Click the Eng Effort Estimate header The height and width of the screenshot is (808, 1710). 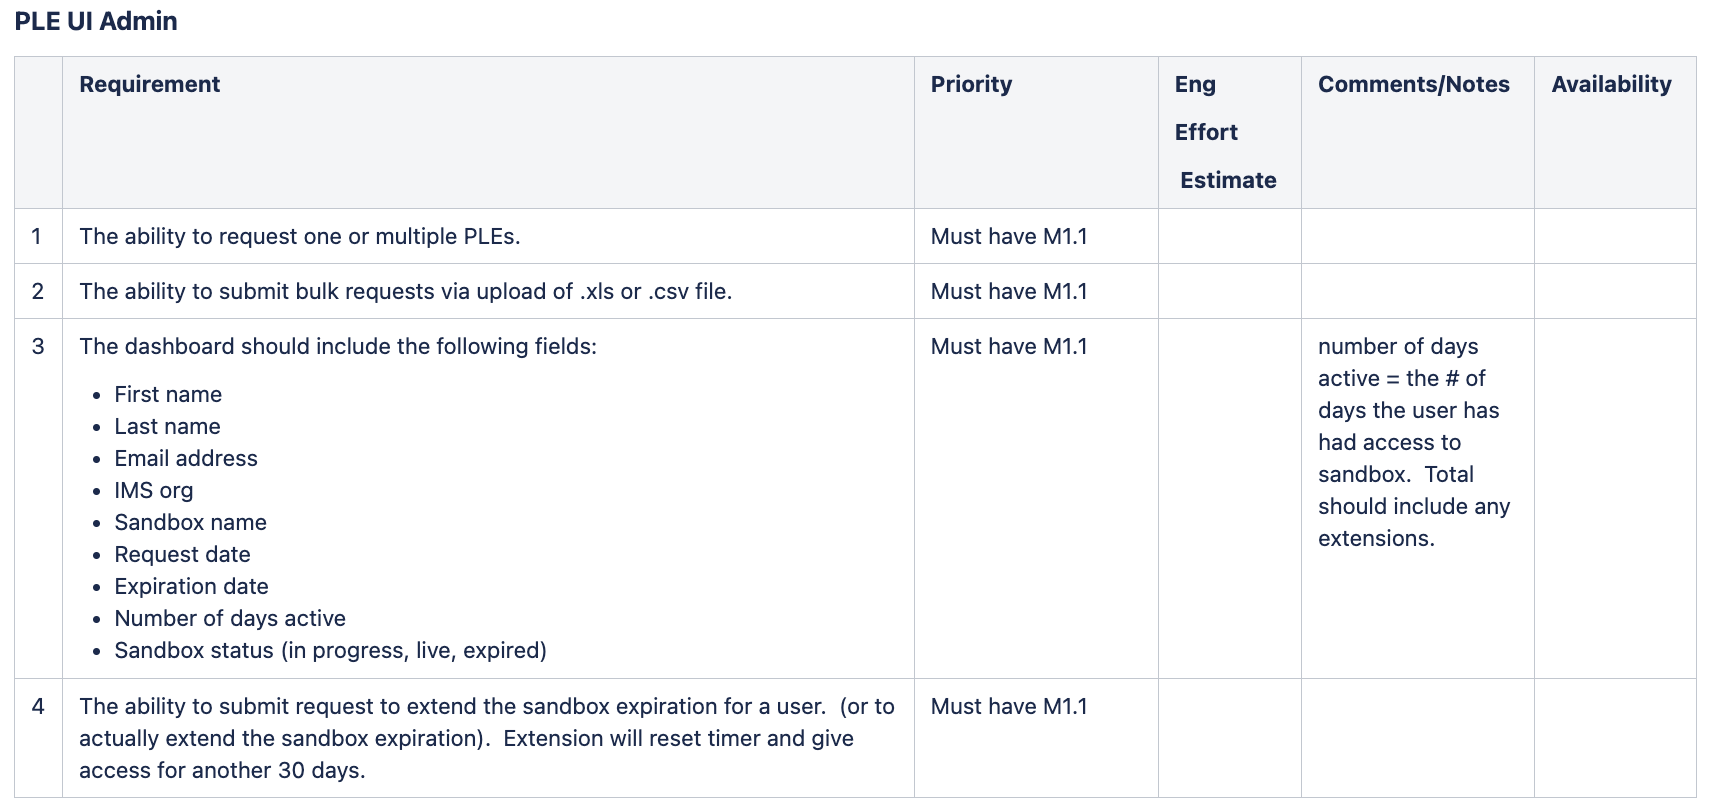coord(1226,132)
